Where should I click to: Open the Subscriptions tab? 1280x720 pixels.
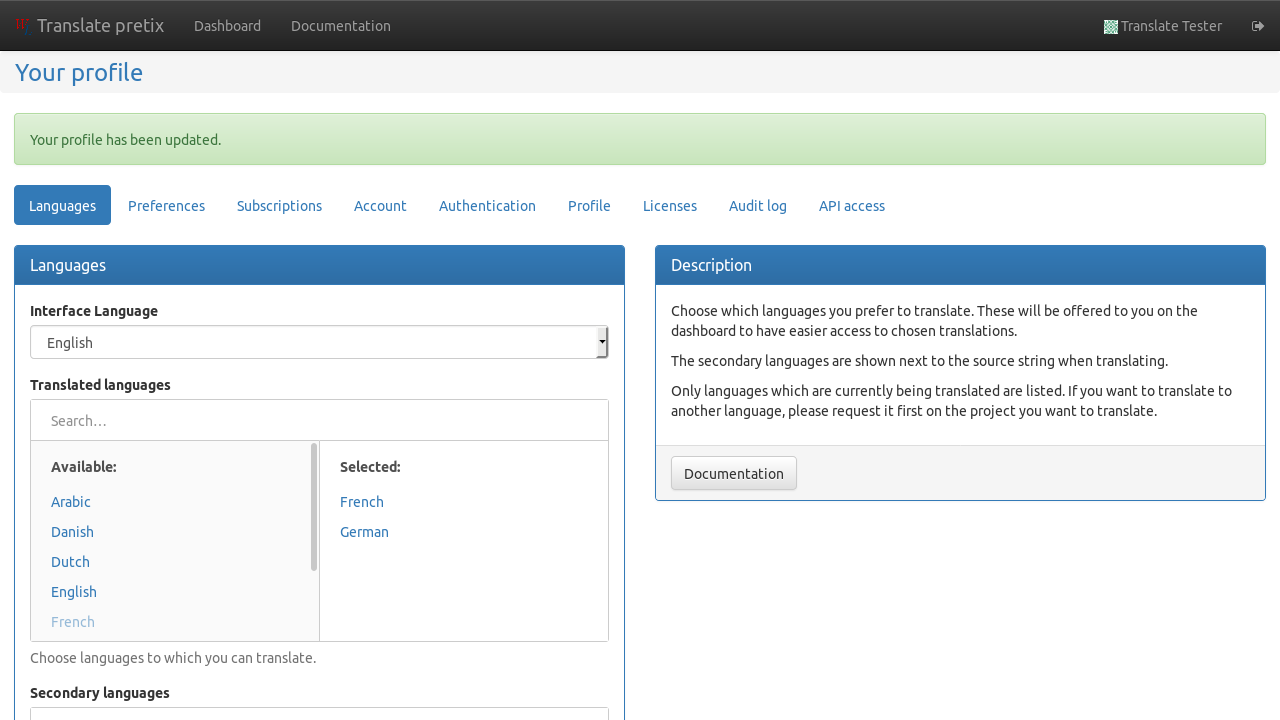(279, 206)
